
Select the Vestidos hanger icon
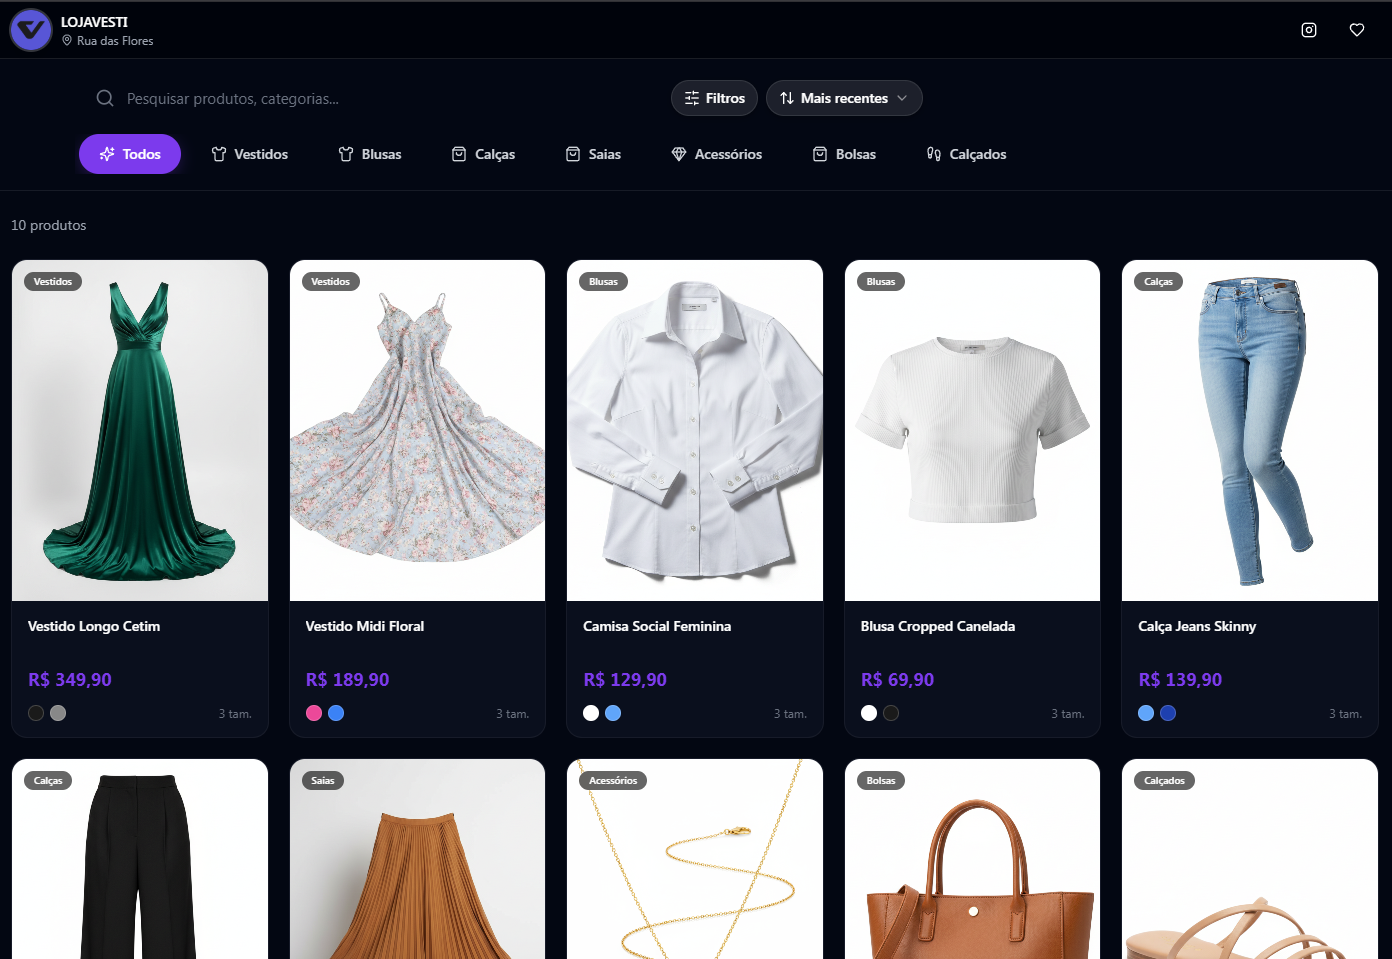click(217, 154)
